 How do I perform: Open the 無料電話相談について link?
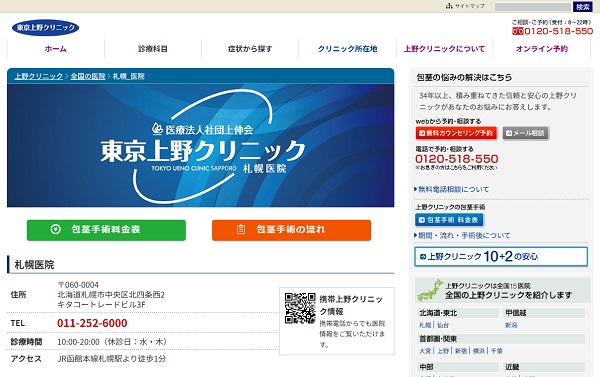coord(453,189)
